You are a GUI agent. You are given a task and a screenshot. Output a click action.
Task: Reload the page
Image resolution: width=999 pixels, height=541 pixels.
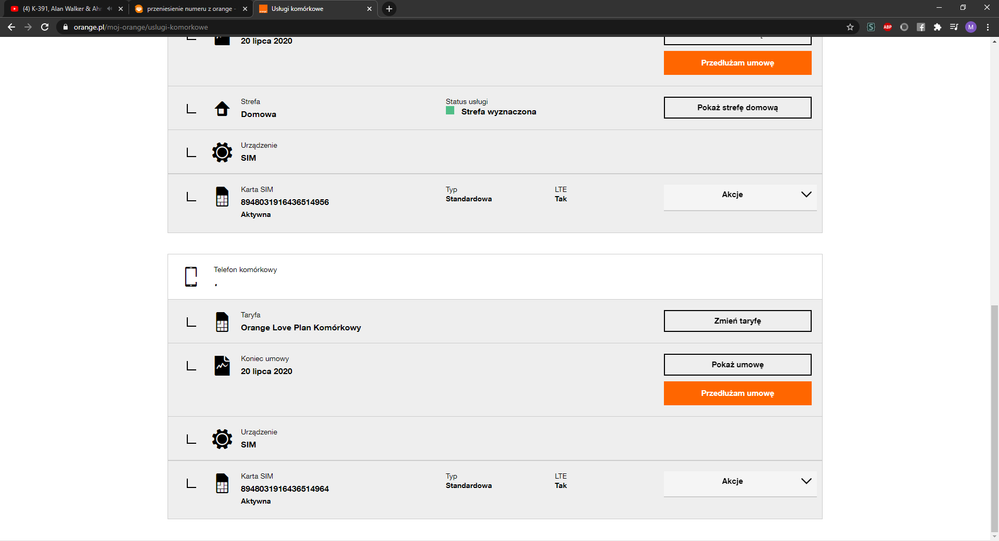click(x=45, y=27)
